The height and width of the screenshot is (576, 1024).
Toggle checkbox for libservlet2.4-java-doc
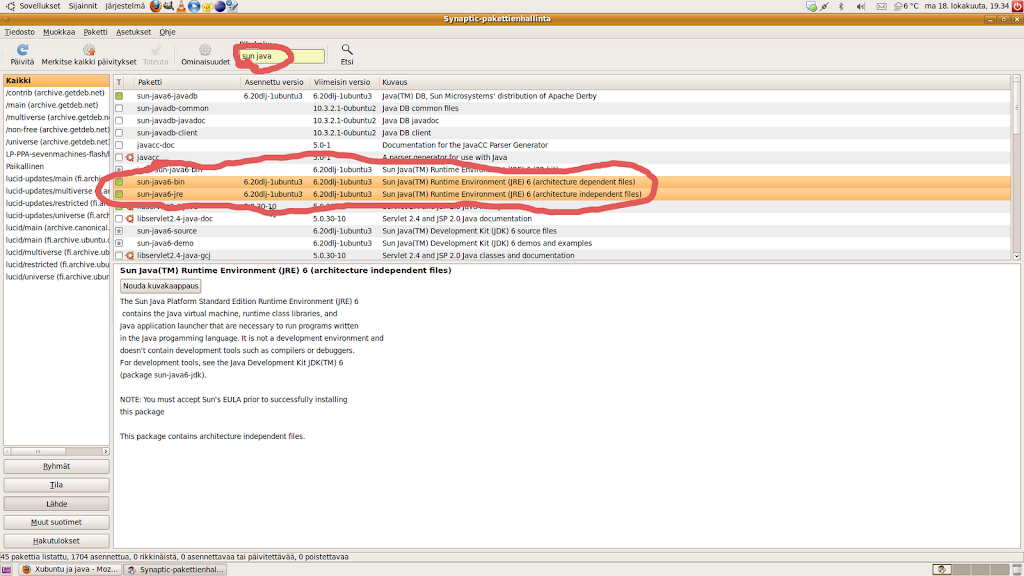click(x=119, y=219)
